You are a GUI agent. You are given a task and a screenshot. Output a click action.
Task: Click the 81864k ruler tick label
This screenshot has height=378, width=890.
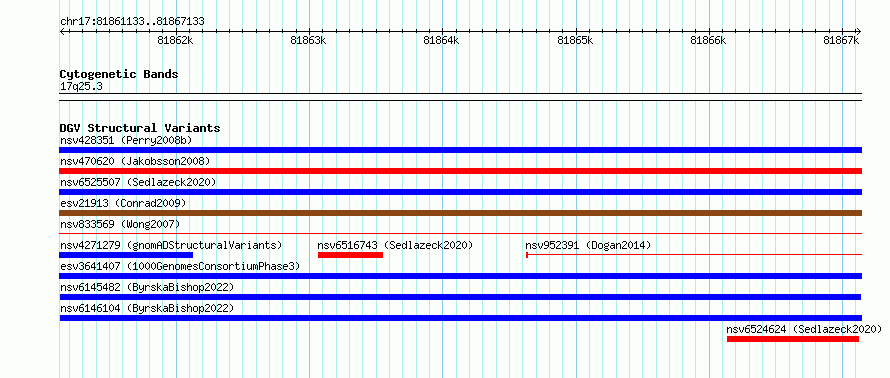click(x=442, y=40)
